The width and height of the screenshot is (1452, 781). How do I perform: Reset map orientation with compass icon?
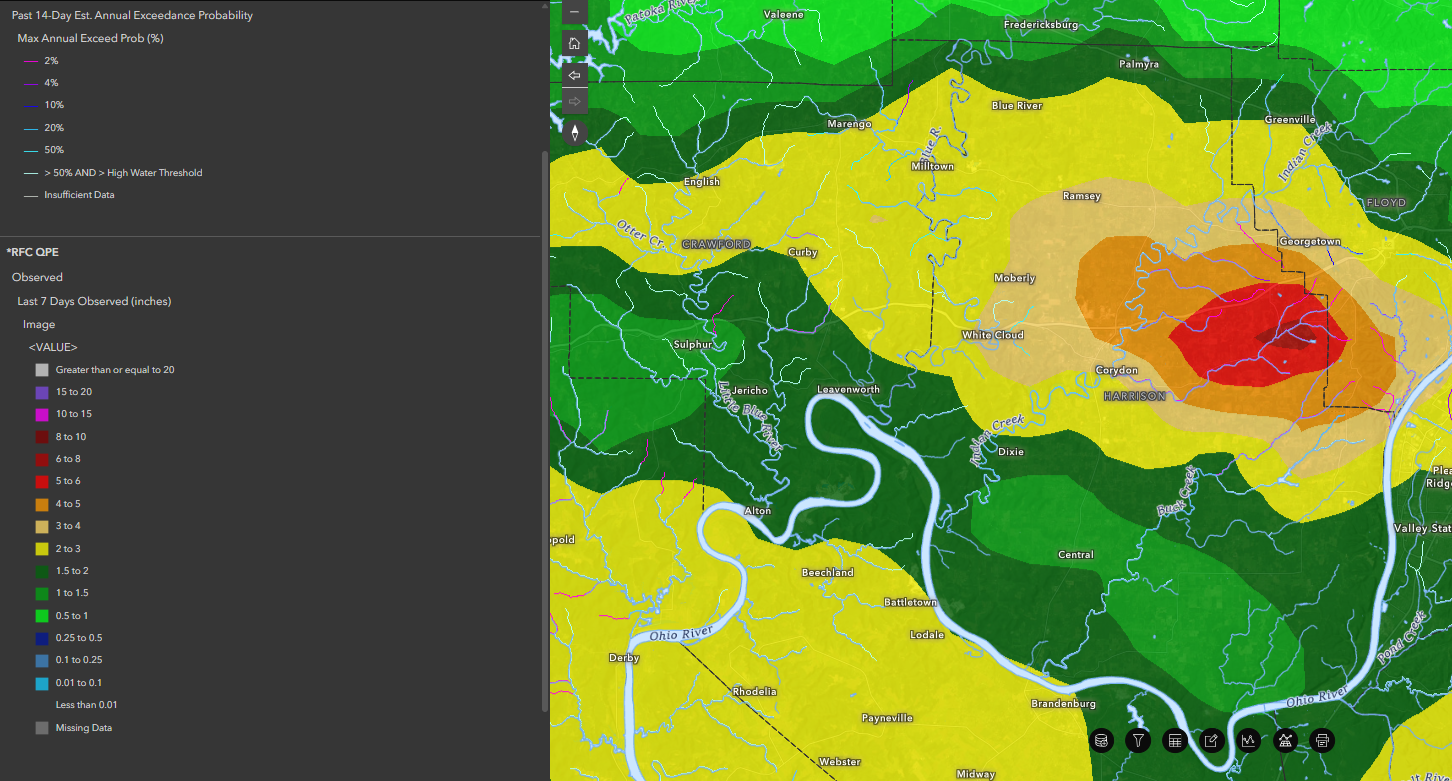pos(574,132)
